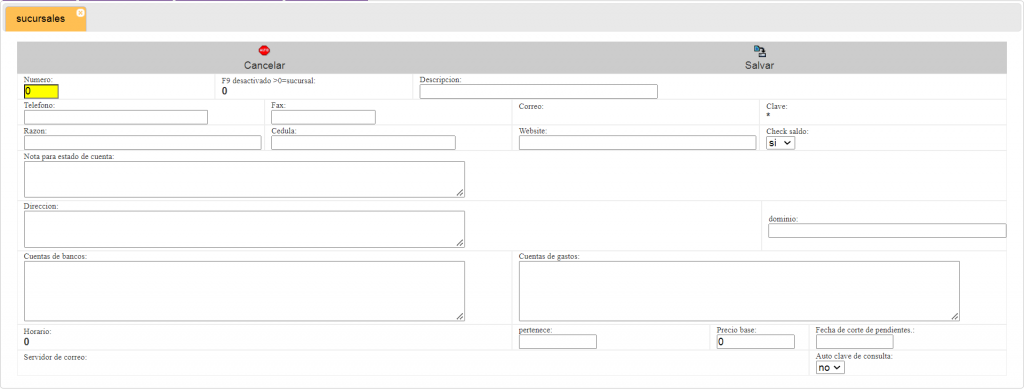The width and height of the screenshot is (1024, 389).
Task: Click the pertenece input field
Action: tap(558, 341)
